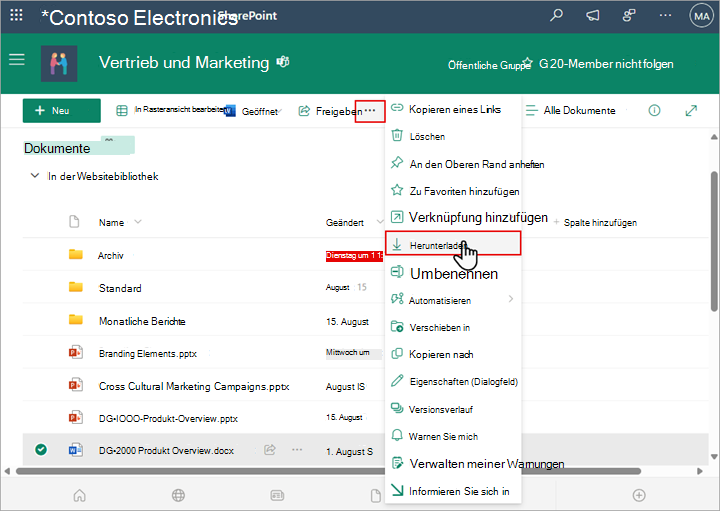
Task: Click the vertical scrollbar thumb
Action: 714,241
